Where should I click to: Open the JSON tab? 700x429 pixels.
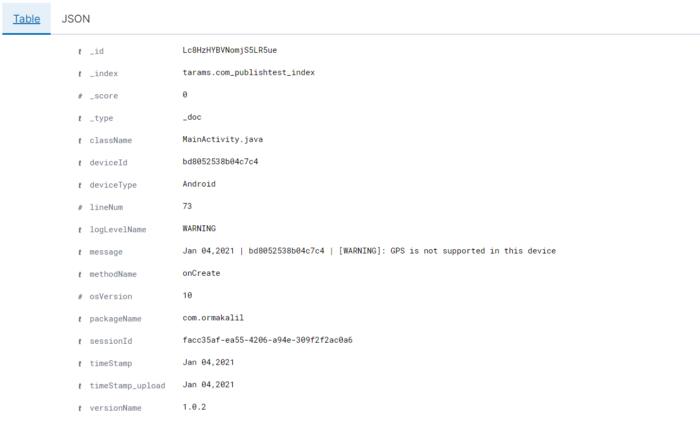75,19
